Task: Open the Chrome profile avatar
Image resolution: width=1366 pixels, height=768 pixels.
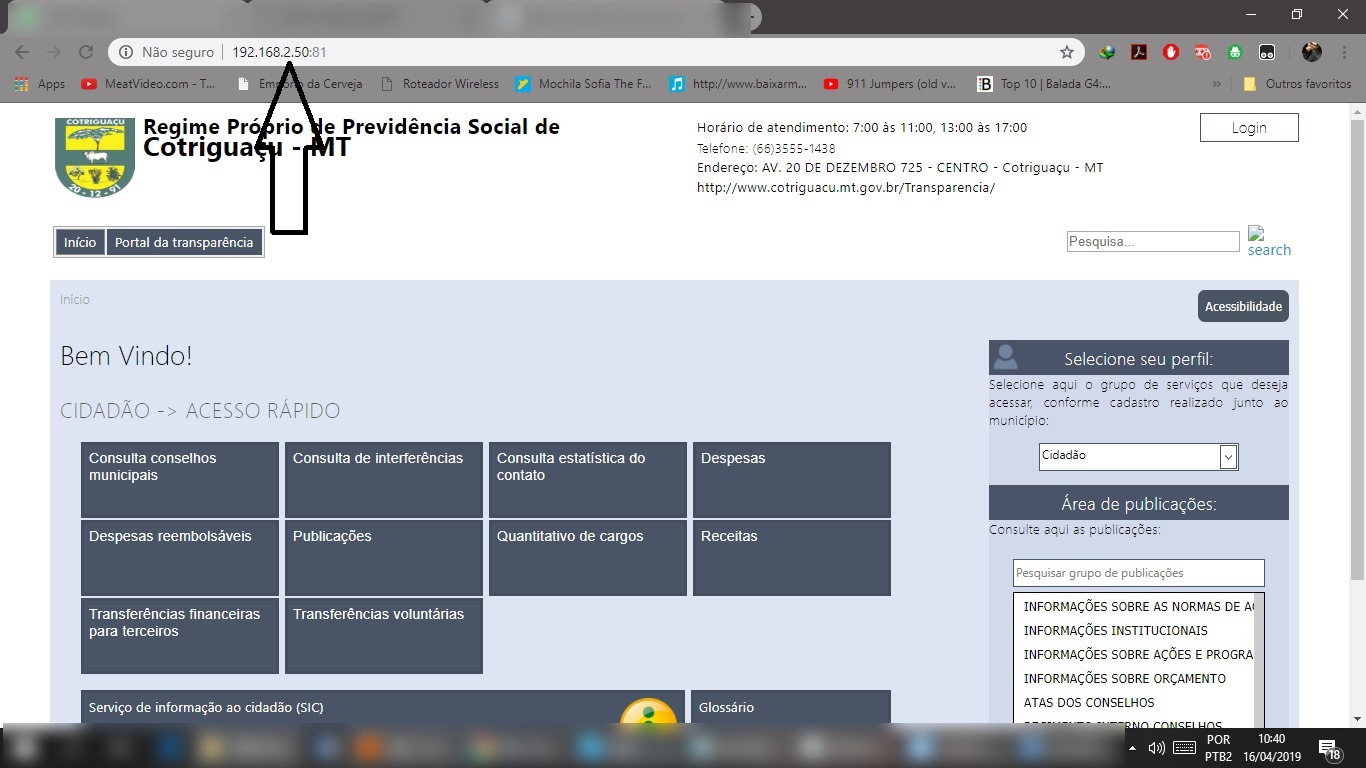Action: (x=1312, y=52)
